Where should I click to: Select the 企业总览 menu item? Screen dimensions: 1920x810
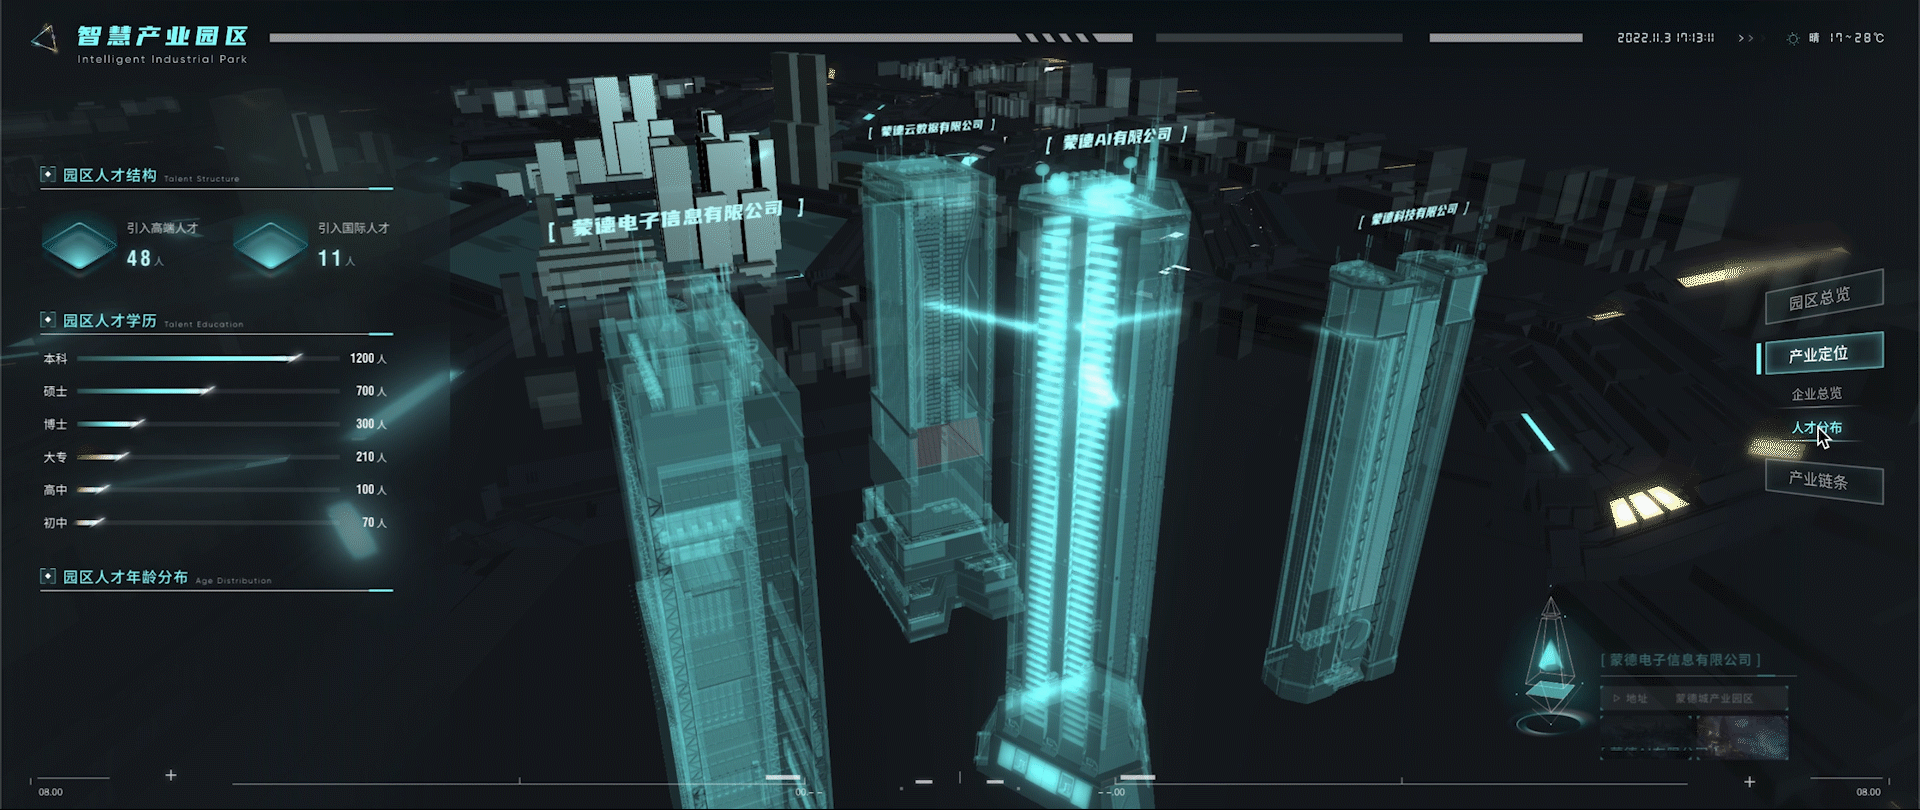[x=1816, y=394]
